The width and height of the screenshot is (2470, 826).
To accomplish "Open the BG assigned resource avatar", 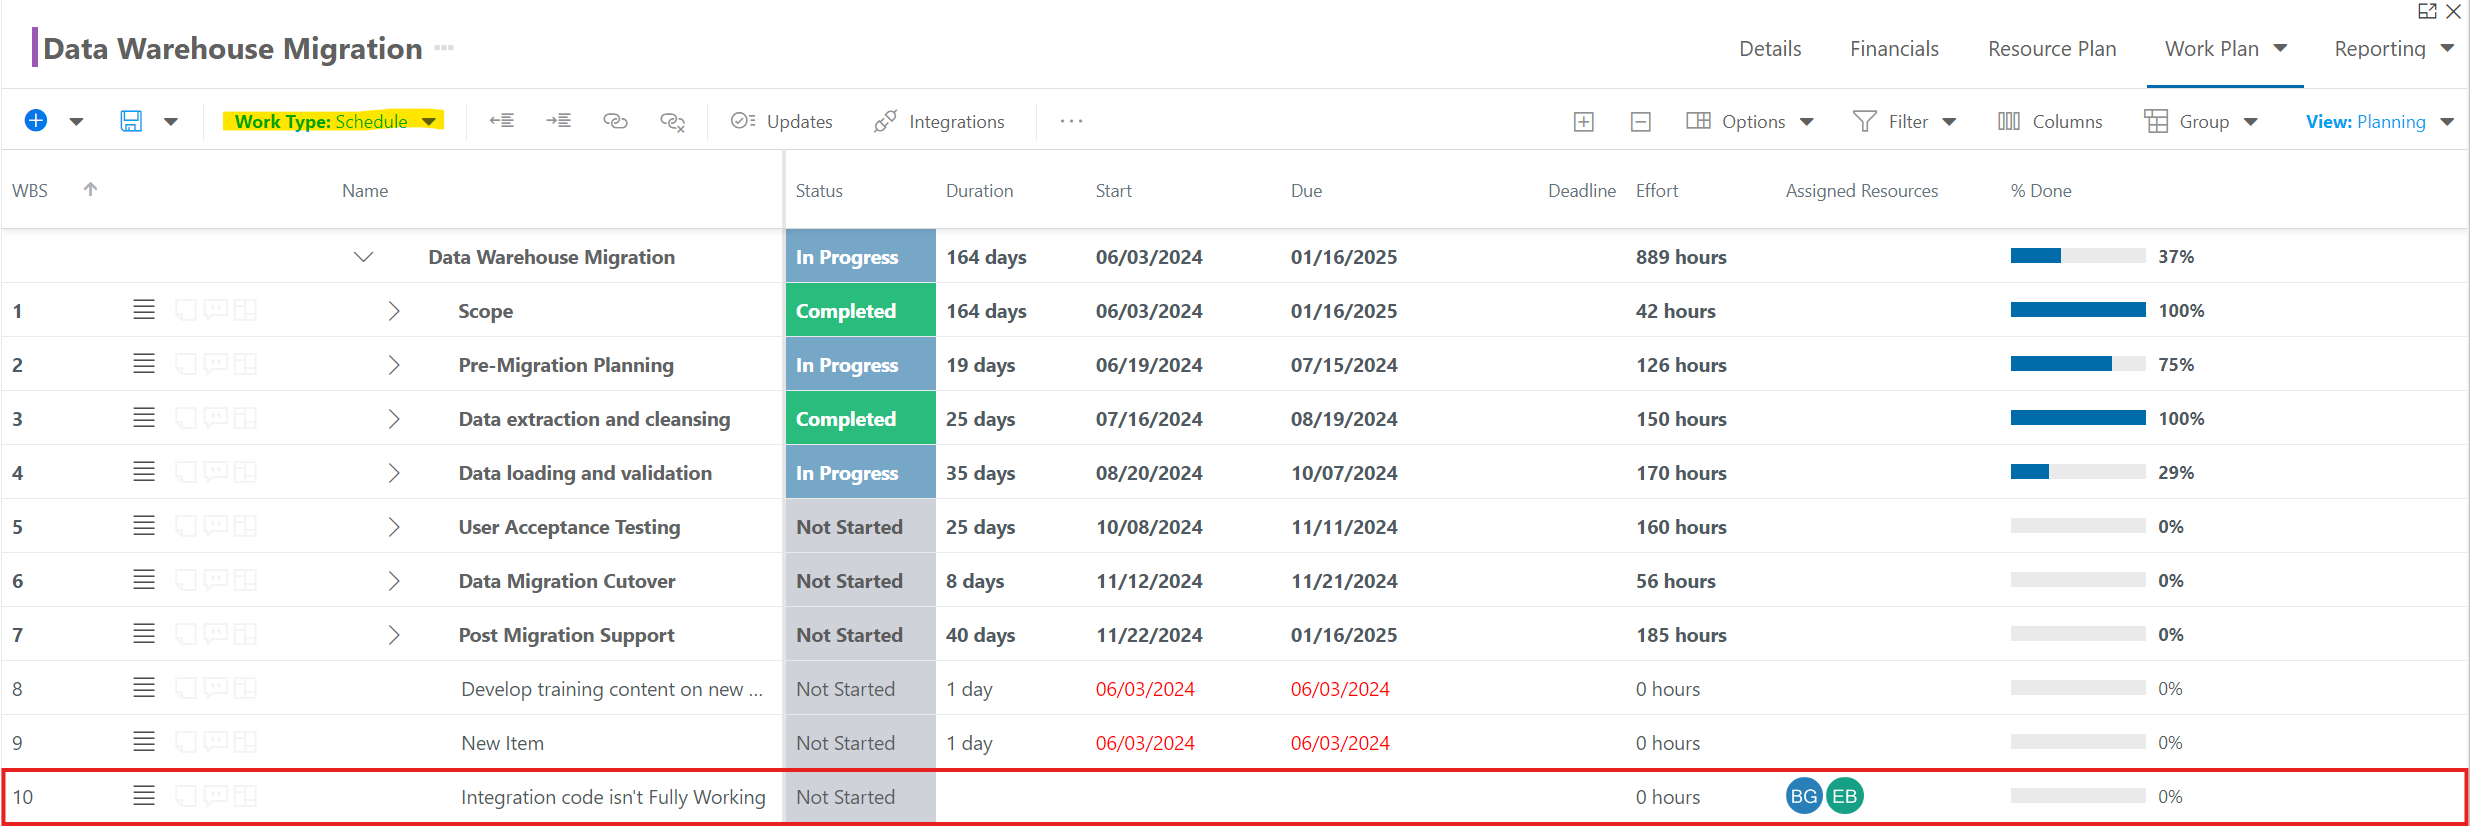I will point(1804,796).
